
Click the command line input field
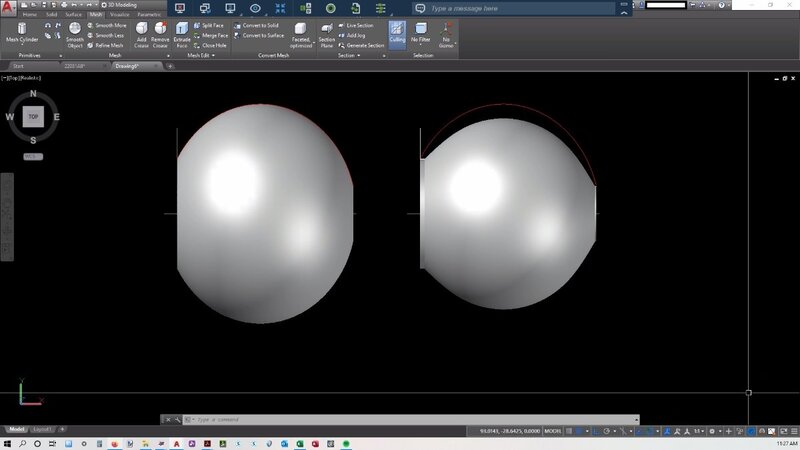(x=300, y=419)
